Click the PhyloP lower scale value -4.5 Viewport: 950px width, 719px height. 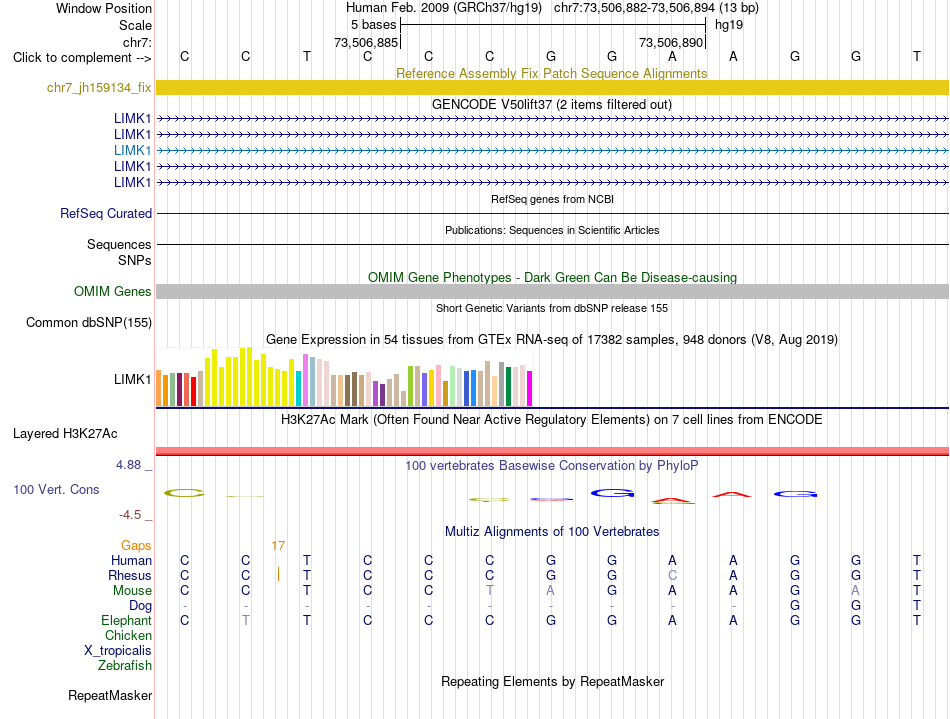pos(130,515)
